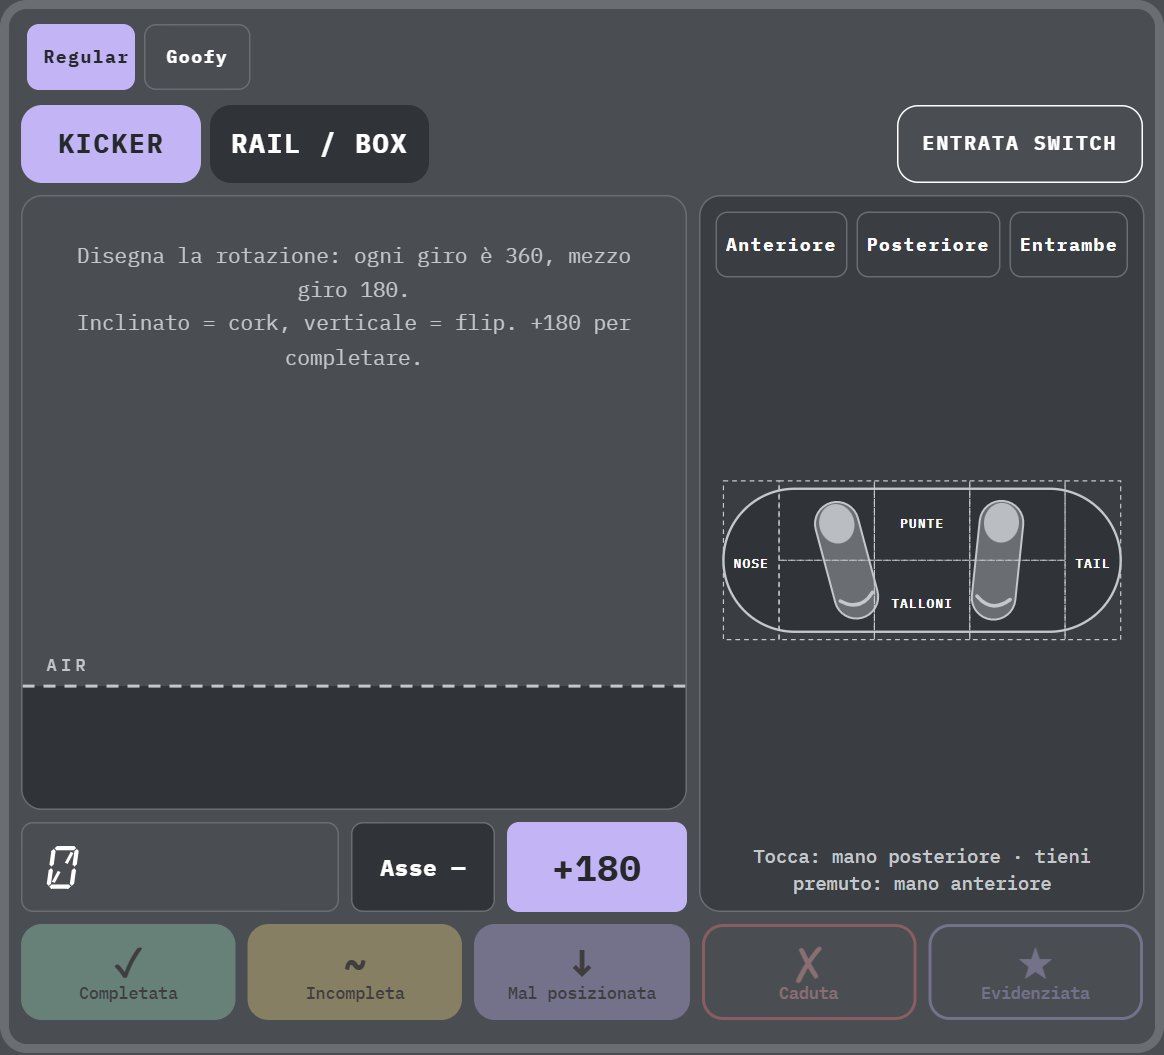The width and height of the screenshot is (1164, 1055).
Task: Click the tilde icon on Incompleta
Action: [x=355, y=964]
